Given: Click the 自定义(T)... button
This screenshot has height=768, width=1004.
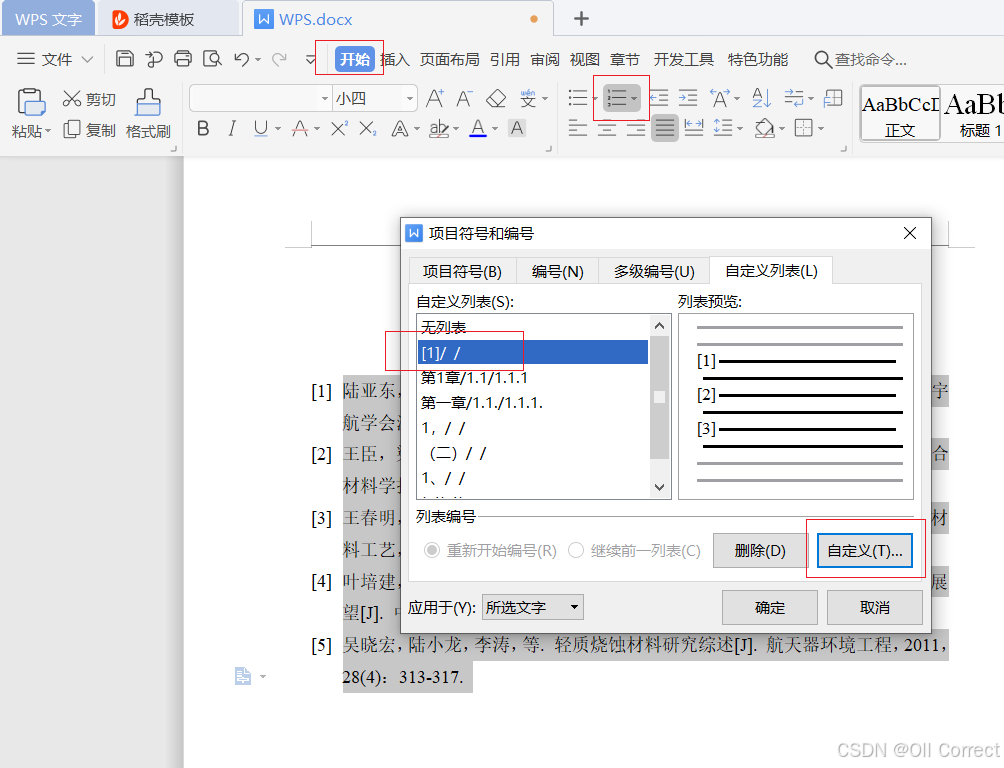Looking at the screenshot, I should tap(864, 550).
